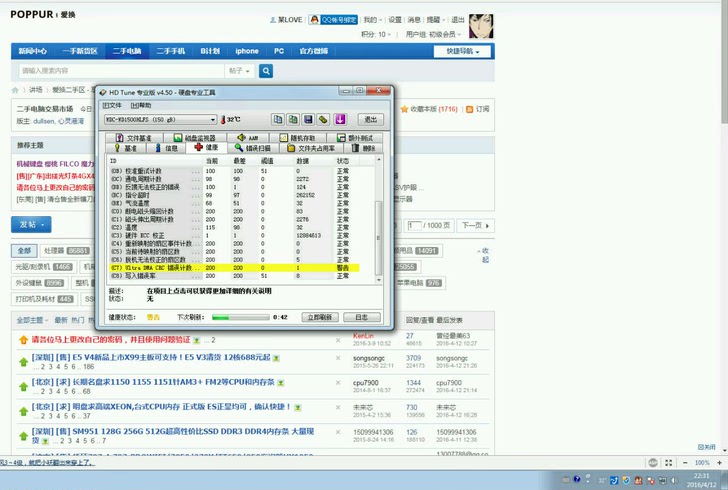
Task: Expand the 我的 dropdown in the header
Action: pyautogui.click(x=372, y=20)
